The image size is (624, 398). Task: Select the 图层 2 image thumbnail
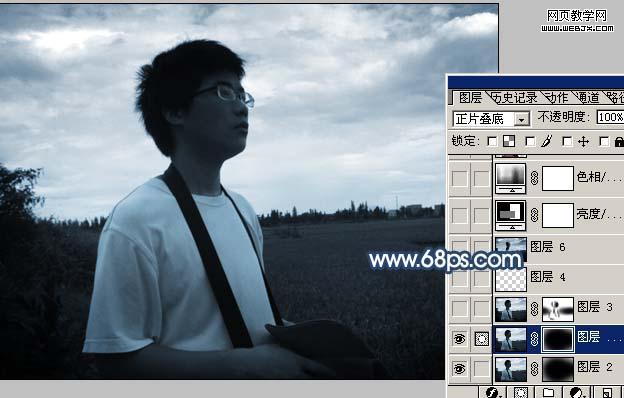coord(511,369)
